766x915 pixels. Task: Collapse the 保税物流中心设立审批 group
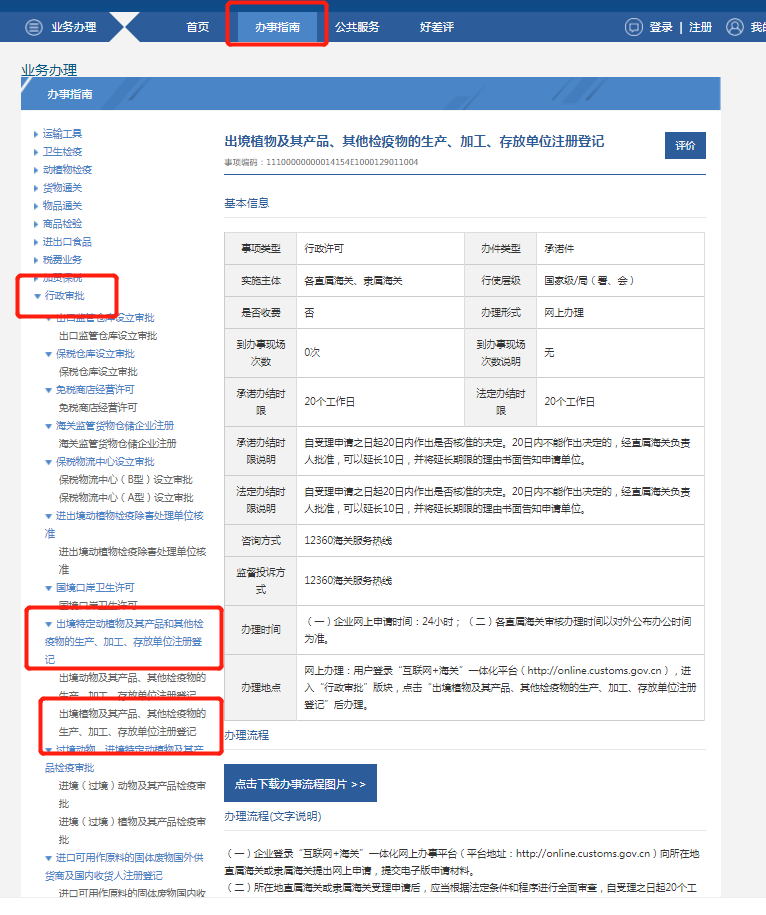48,462
